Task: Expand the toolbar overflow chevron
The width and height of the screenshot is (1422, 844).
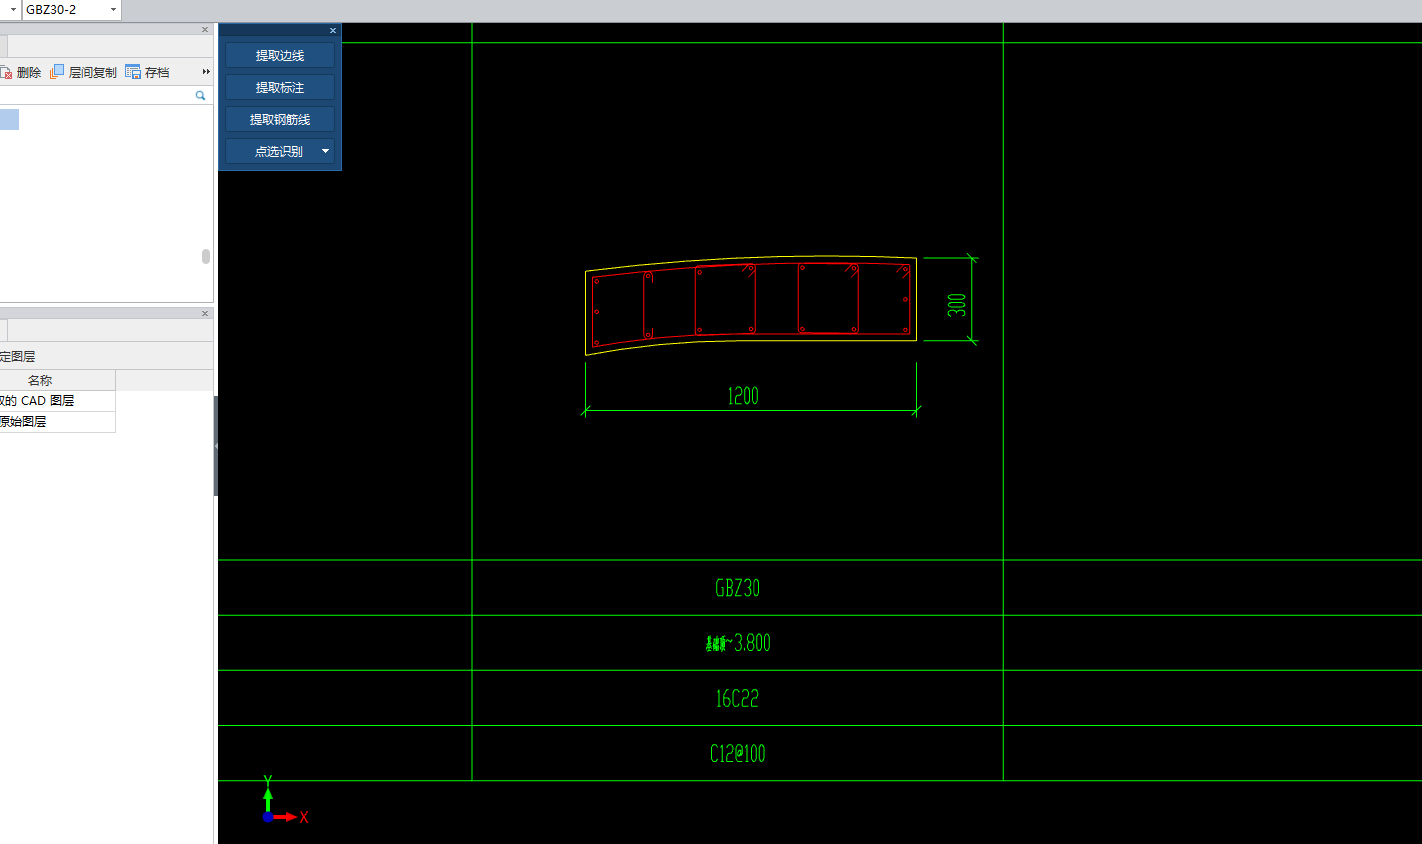Action: [206, 72]
